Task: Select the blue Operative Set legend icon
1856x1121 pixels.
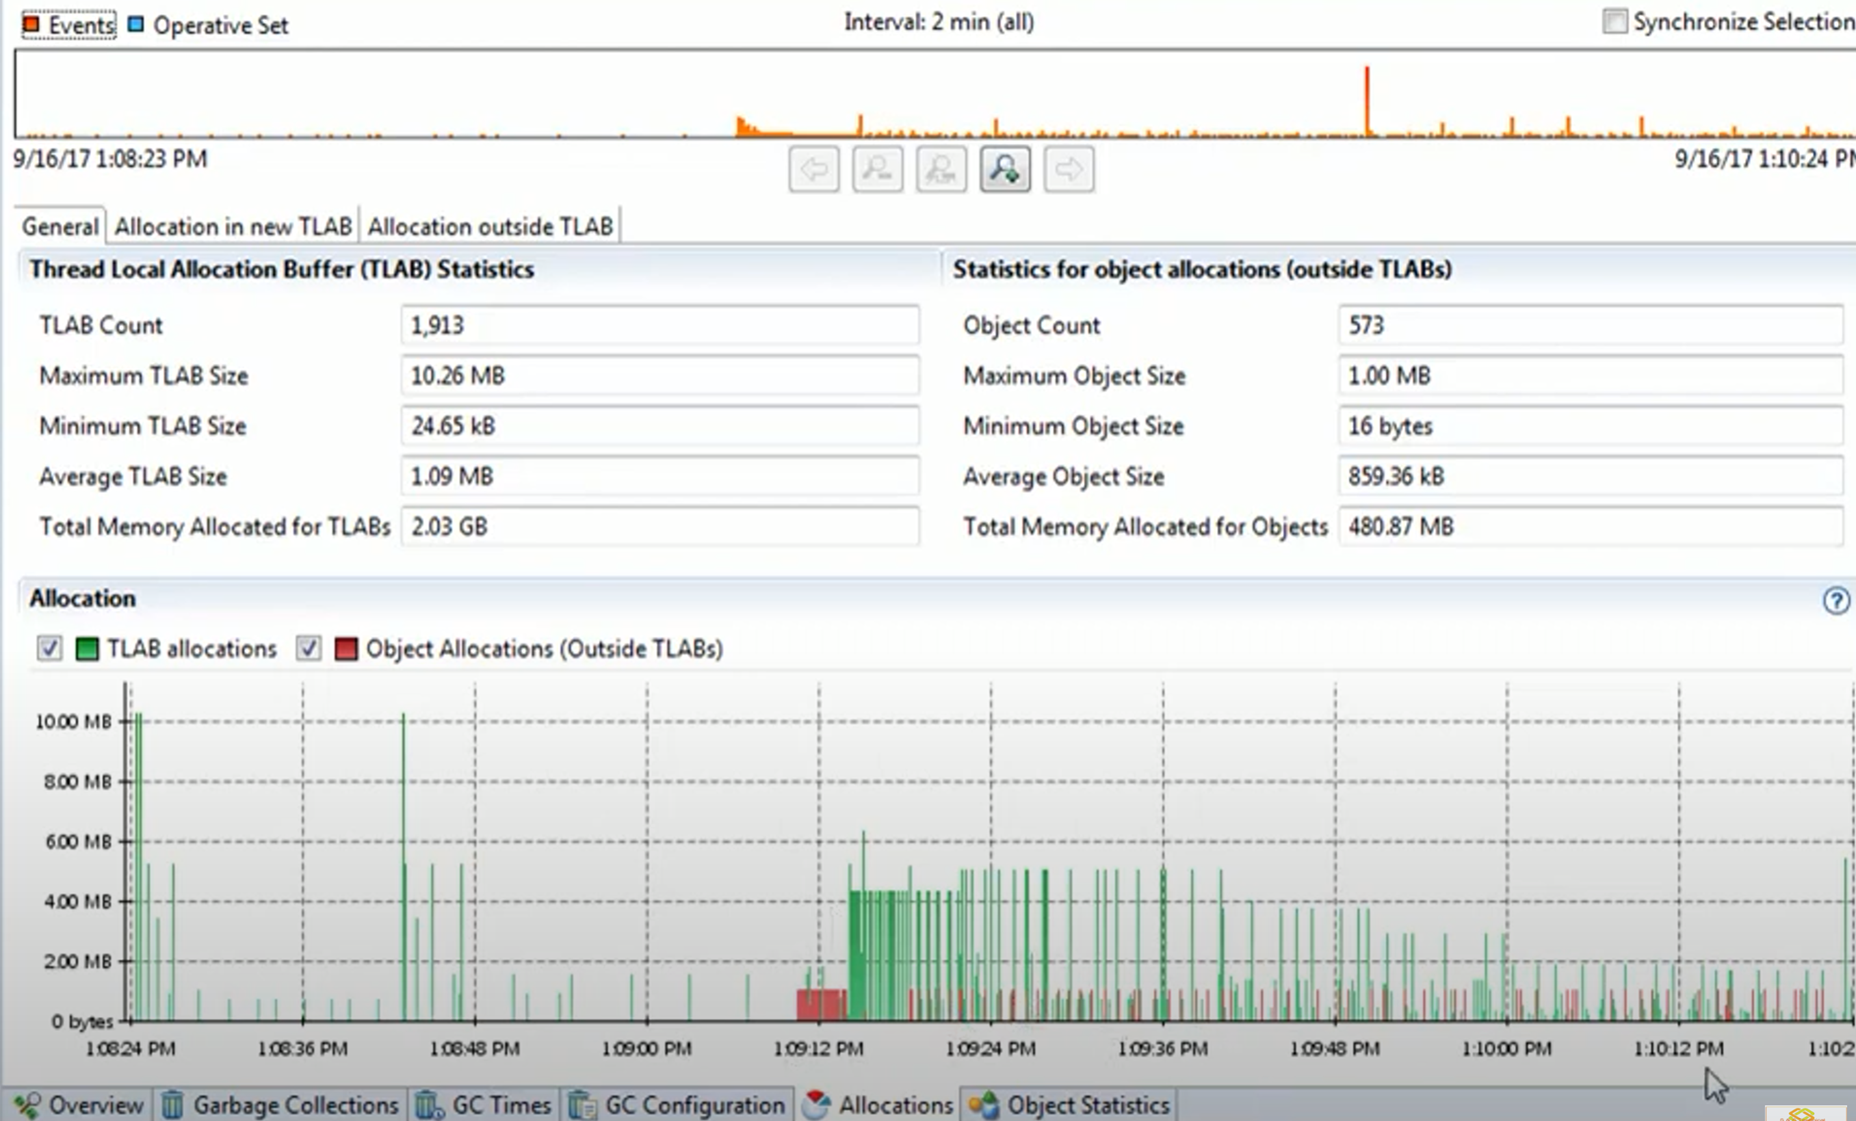Action: [136, 24]
